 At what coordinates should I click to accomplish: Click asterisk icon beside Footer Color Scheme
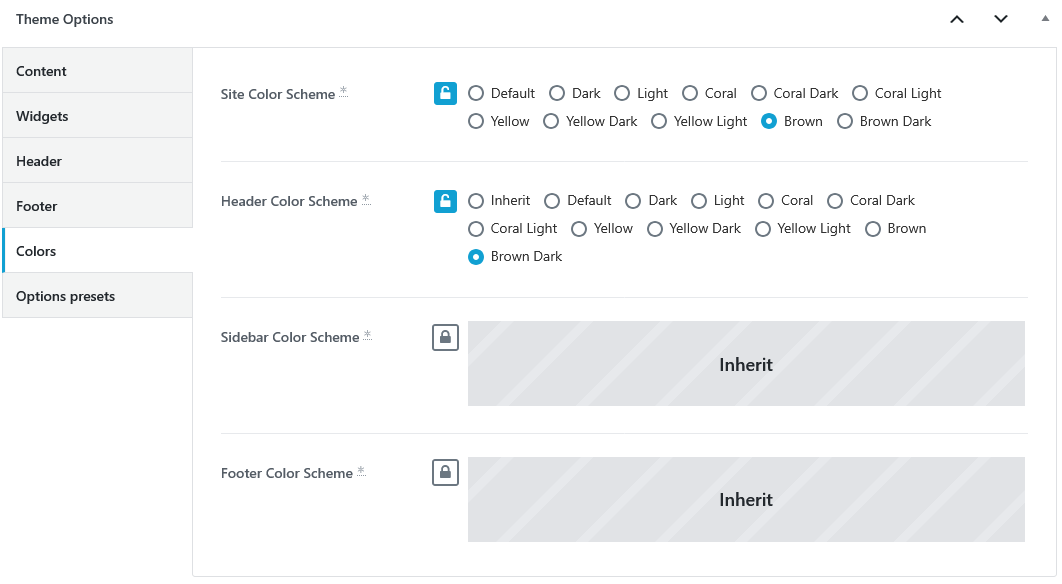tap(361, 471)
